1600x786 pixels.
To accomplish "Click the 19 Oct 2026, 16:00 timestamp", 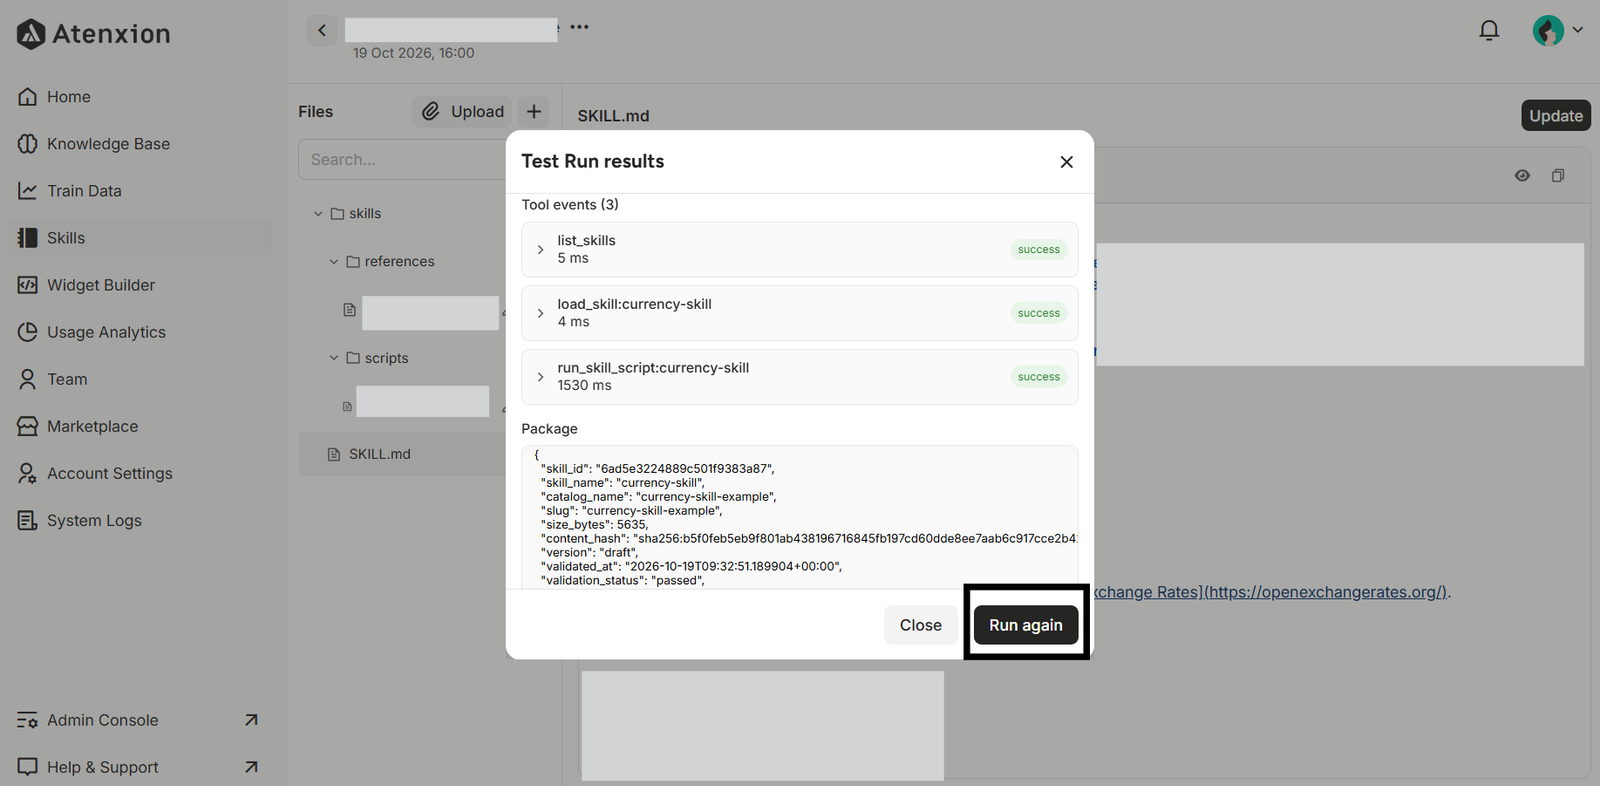I will pyautogui.click(x=413, y=53).
